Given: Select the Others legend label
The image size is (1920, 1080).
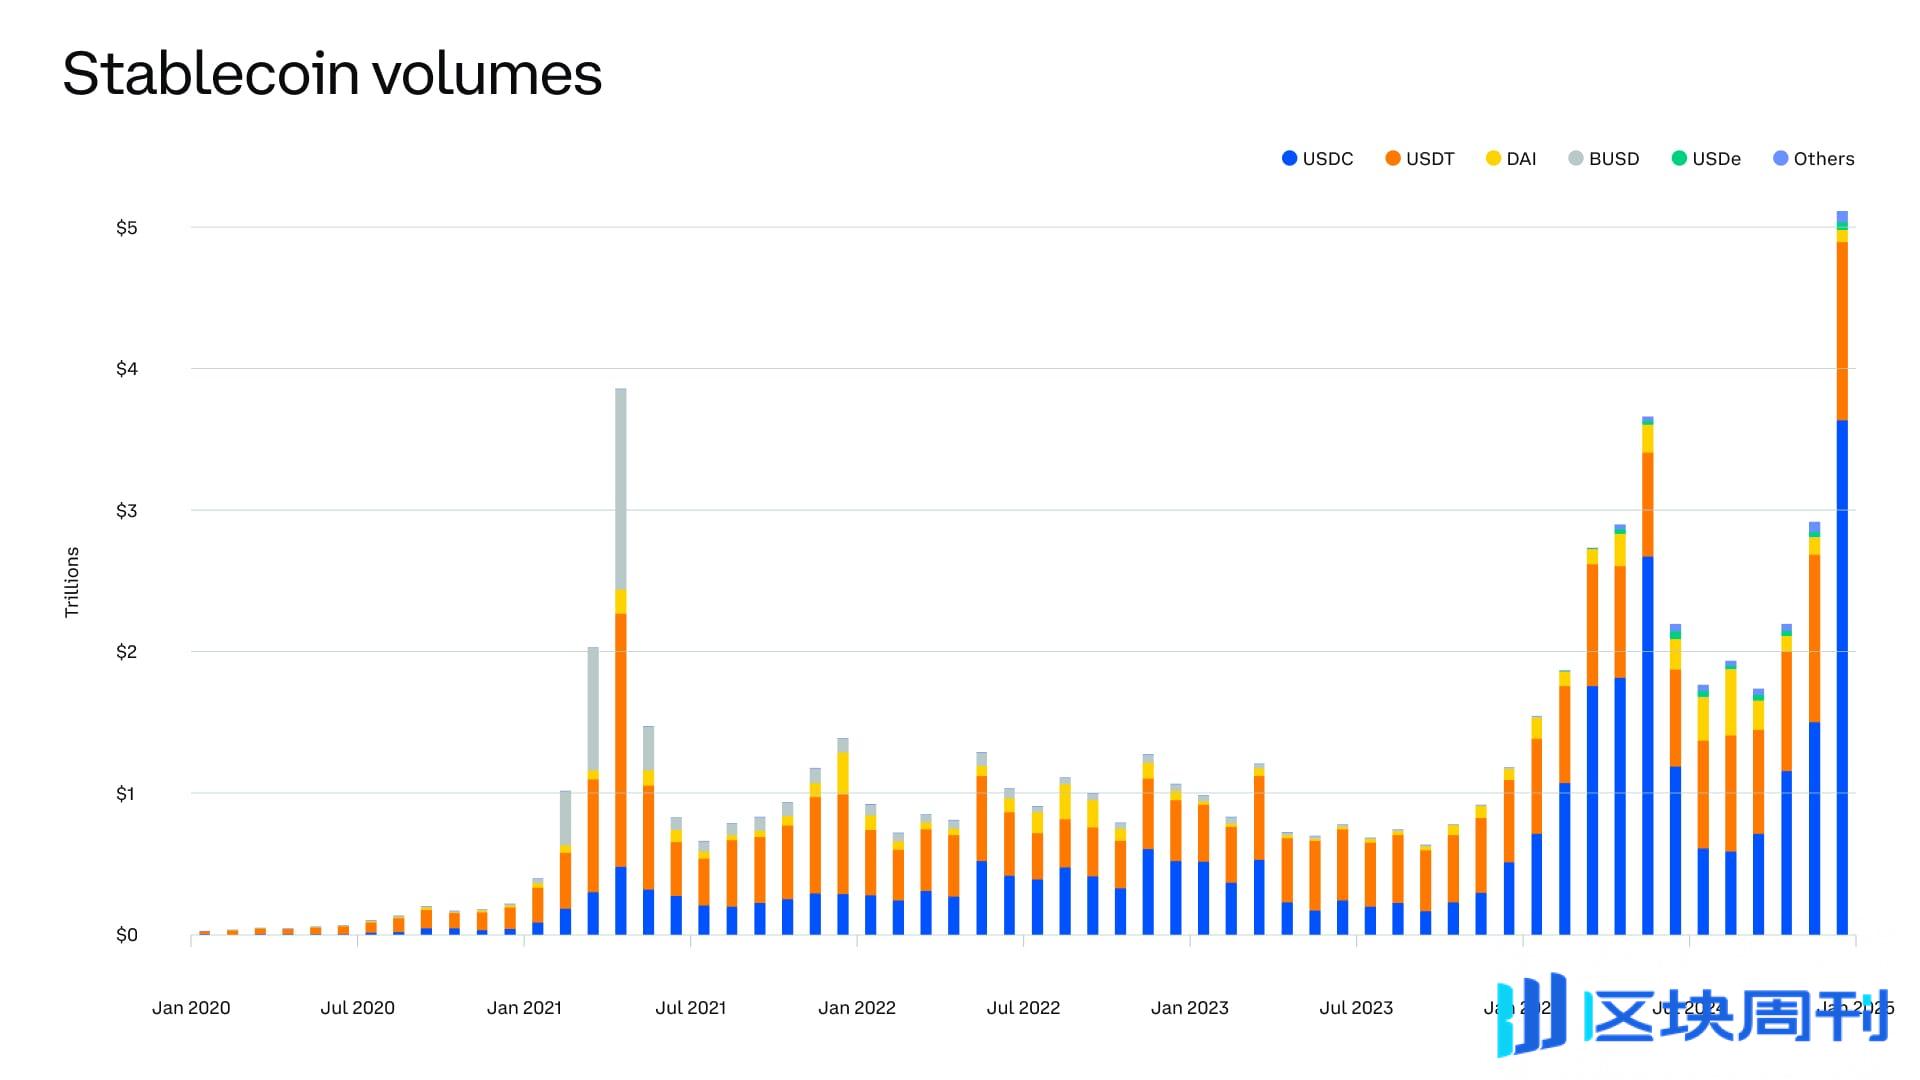Looking at the screenshot, I should 1824,159.
